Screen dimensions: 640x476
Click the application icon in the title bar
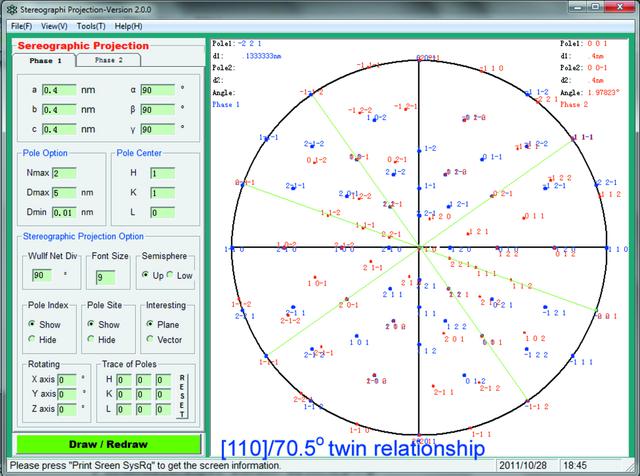coord(11,9)
